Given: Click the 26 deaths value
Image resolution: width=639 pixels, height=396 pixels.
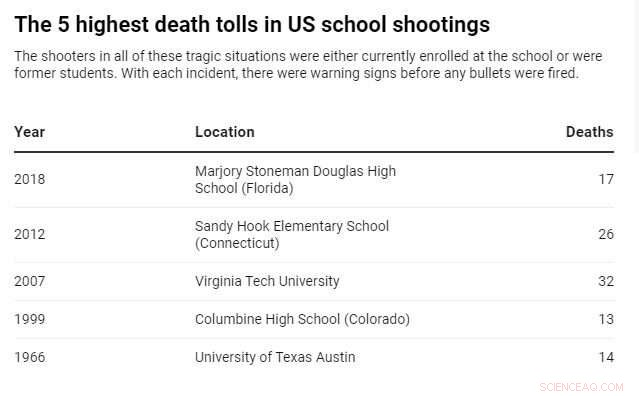Looking at the screenshot, I should 606,234.
